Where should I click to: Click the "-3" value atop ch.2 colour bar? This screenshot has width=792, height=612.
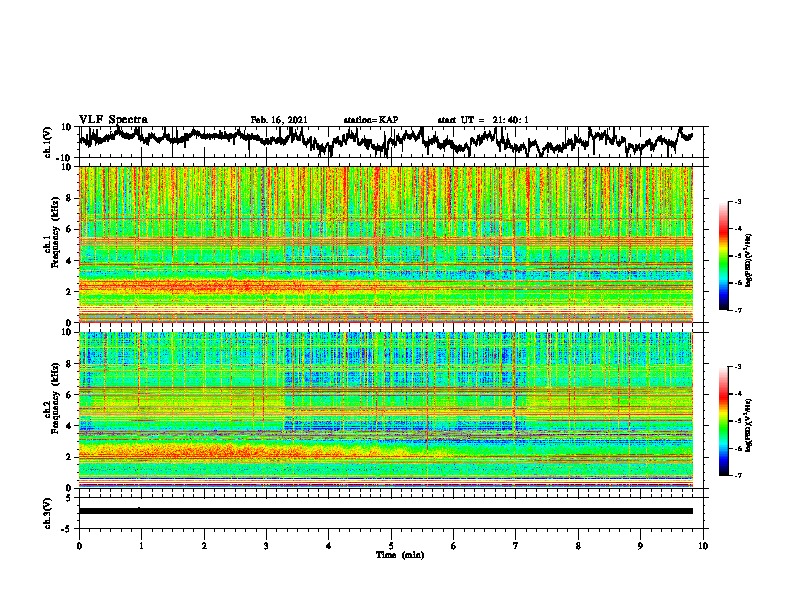coord(737,367)
